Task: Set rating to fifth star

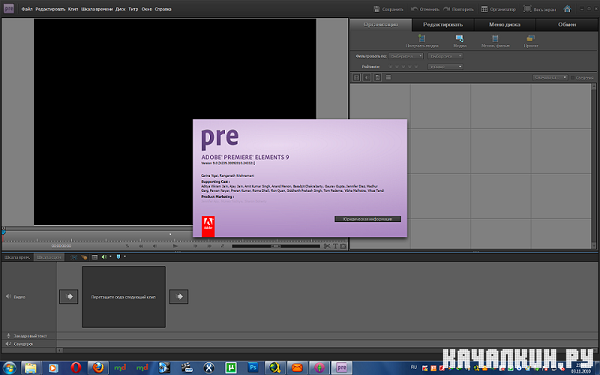Action: 416,67
